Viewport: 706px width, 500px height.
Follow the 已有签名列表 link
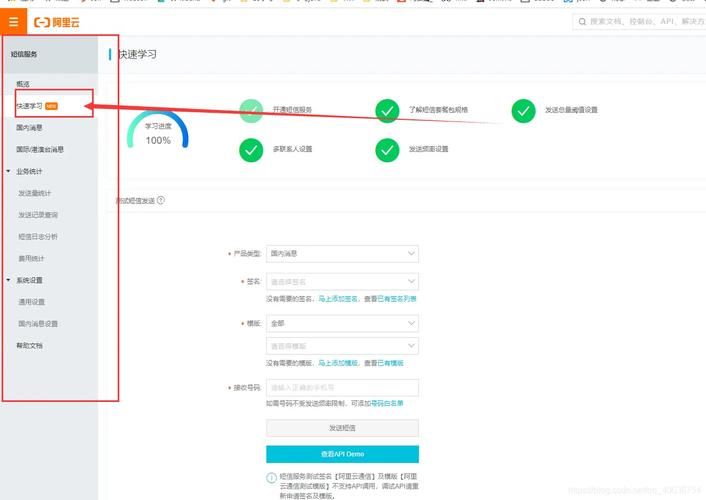click(397, 299)
